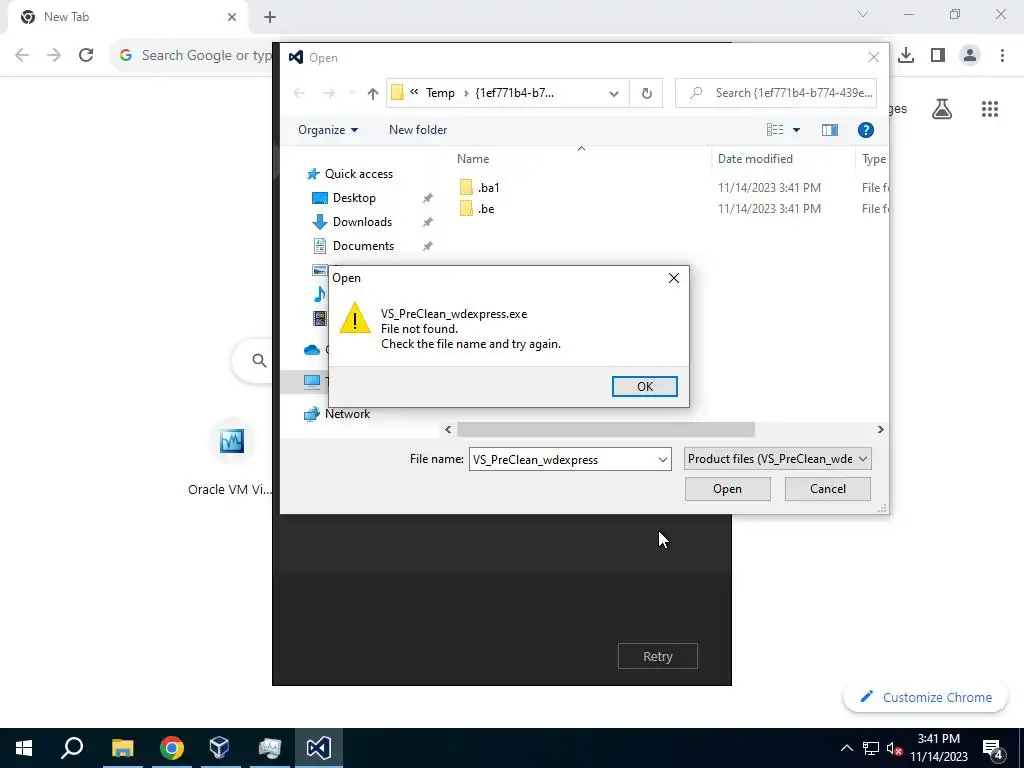Screen dimensions: 1024x768
Task: Open File Explorer from taskbar
Action: pos(122,748)
